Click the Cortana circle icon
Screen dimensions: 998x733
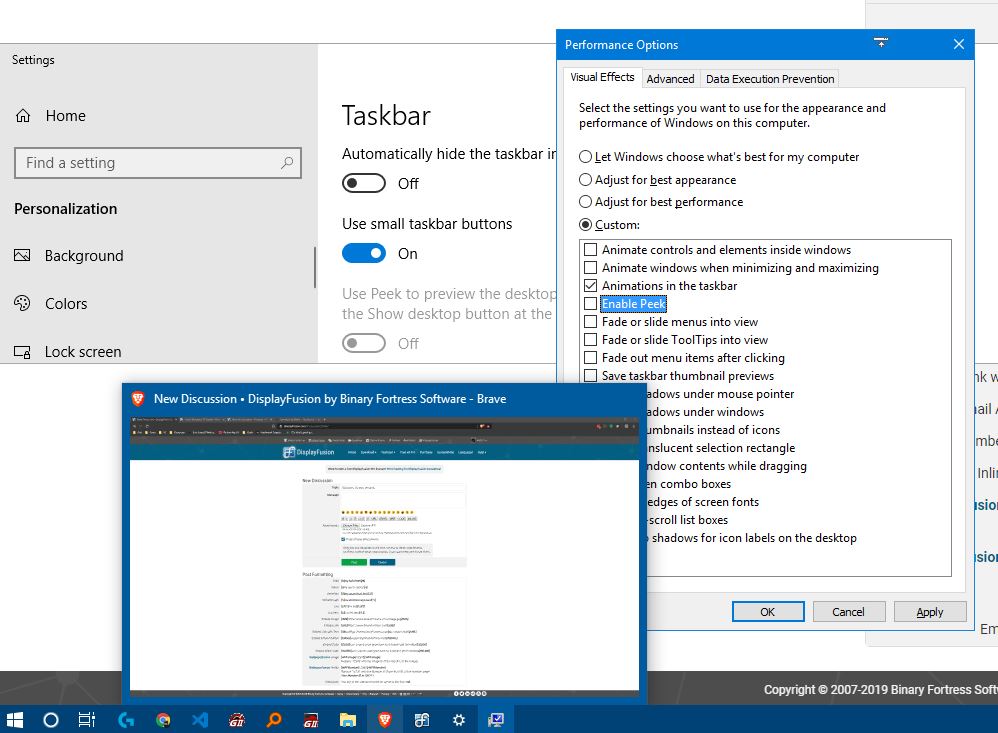click(x=51, y=719)
